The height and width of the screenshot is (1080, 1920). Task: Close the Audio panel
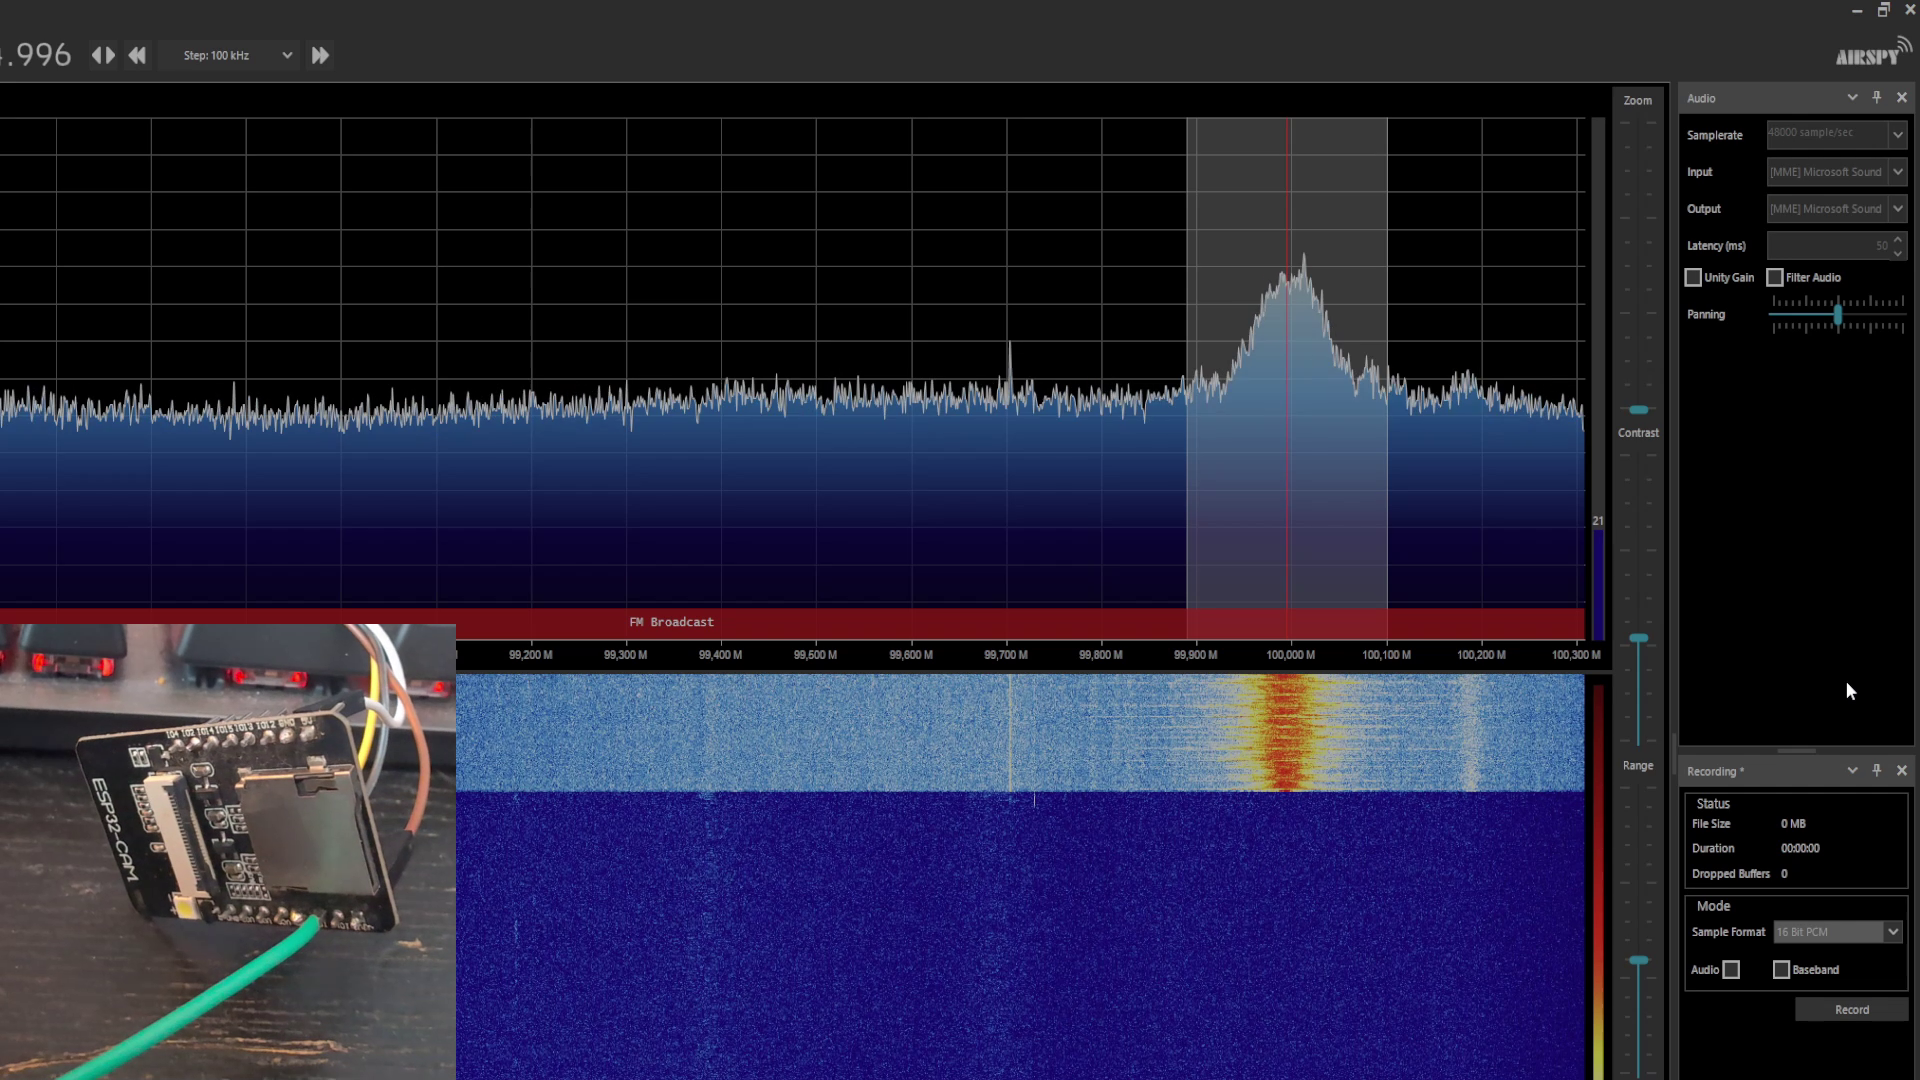(1902, 98)
